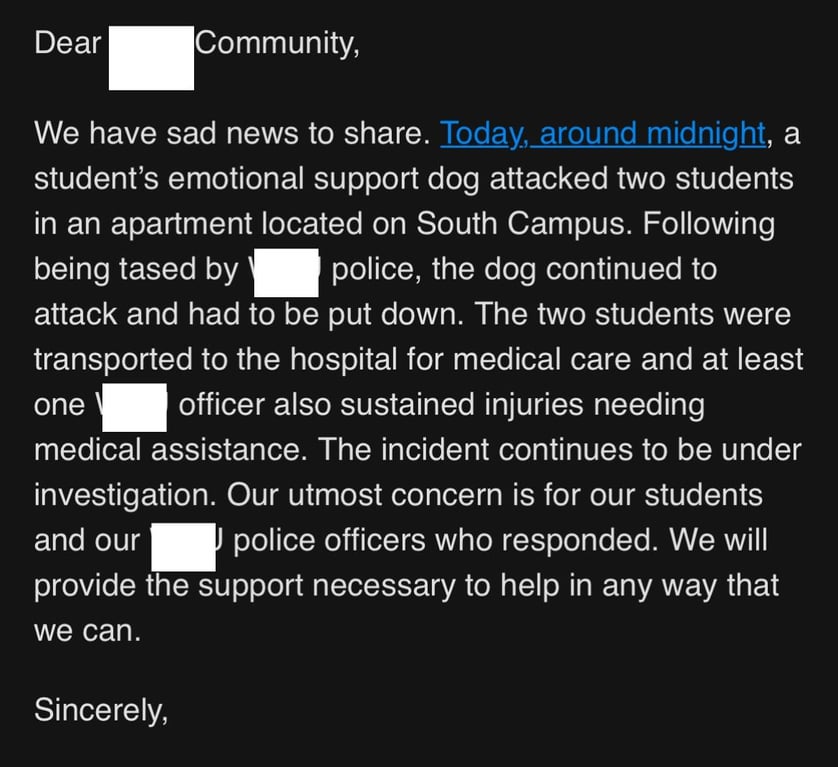Click the white redaction box after "Dear"
The width and height of the screenshot is (838, 767).
pyautogui.click(x=151, y=58)
